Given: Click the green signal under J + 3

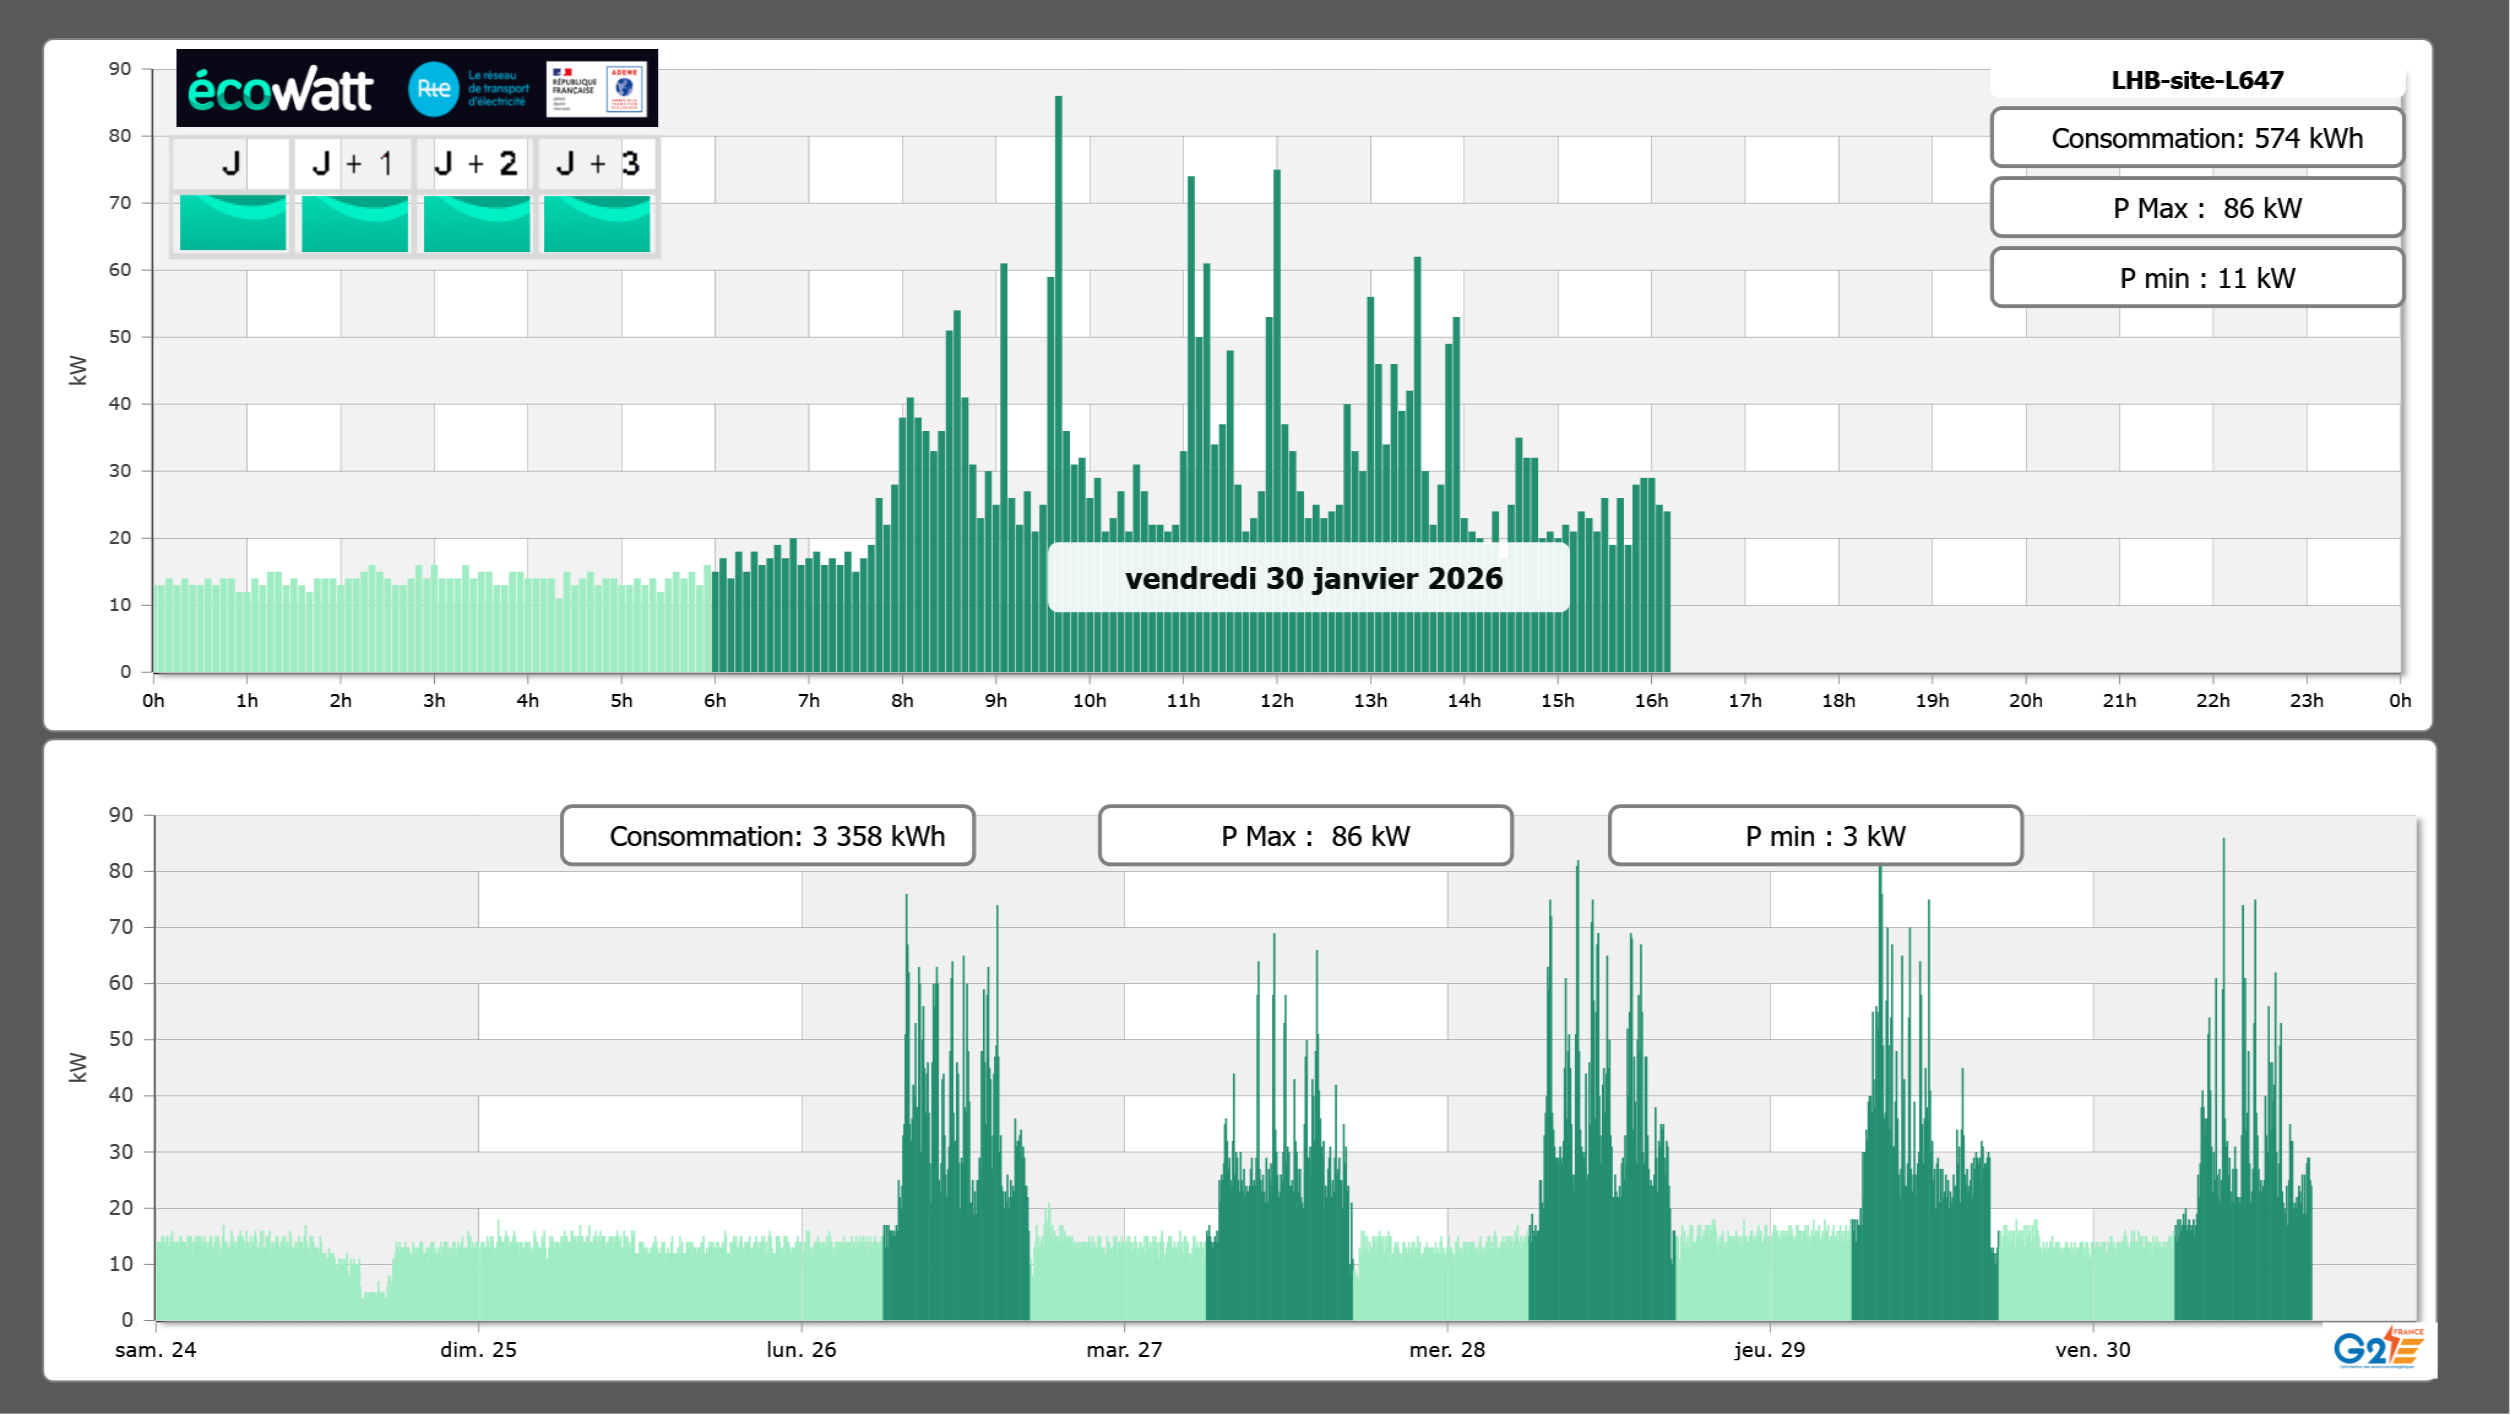Looking at the screenshot, I should pyautogui.click(x=597, y=222).
